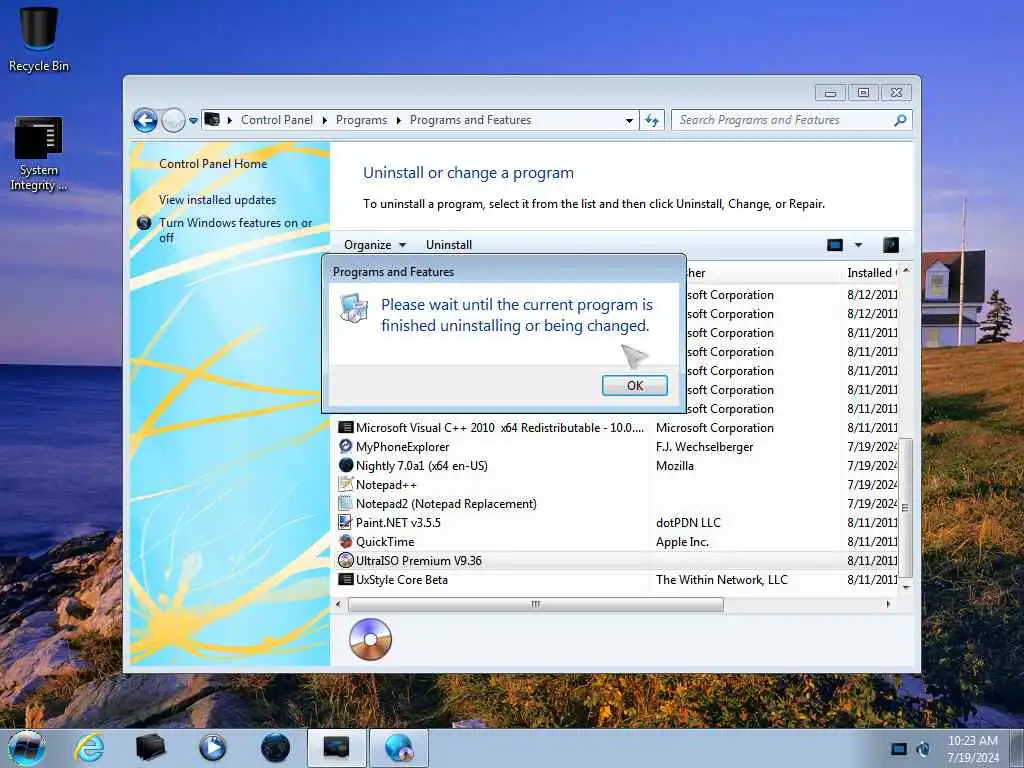The image size is (1024, 768).
Task: Select UltraISO Premium V9.36 row
Action: tap(618, 560)
